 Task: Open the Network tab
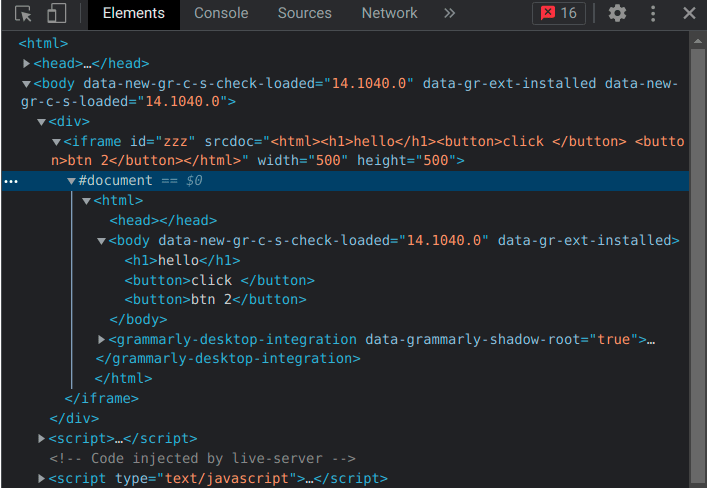coord(390,13)
